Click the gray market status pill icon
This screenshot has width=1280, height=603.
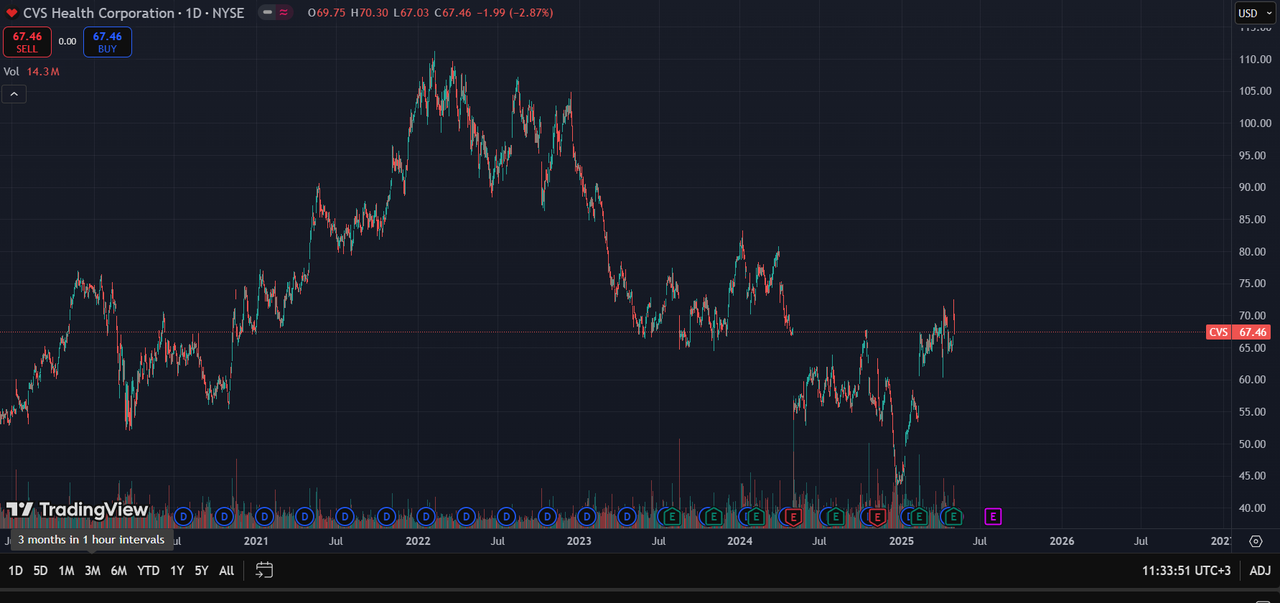click(267, 13)
